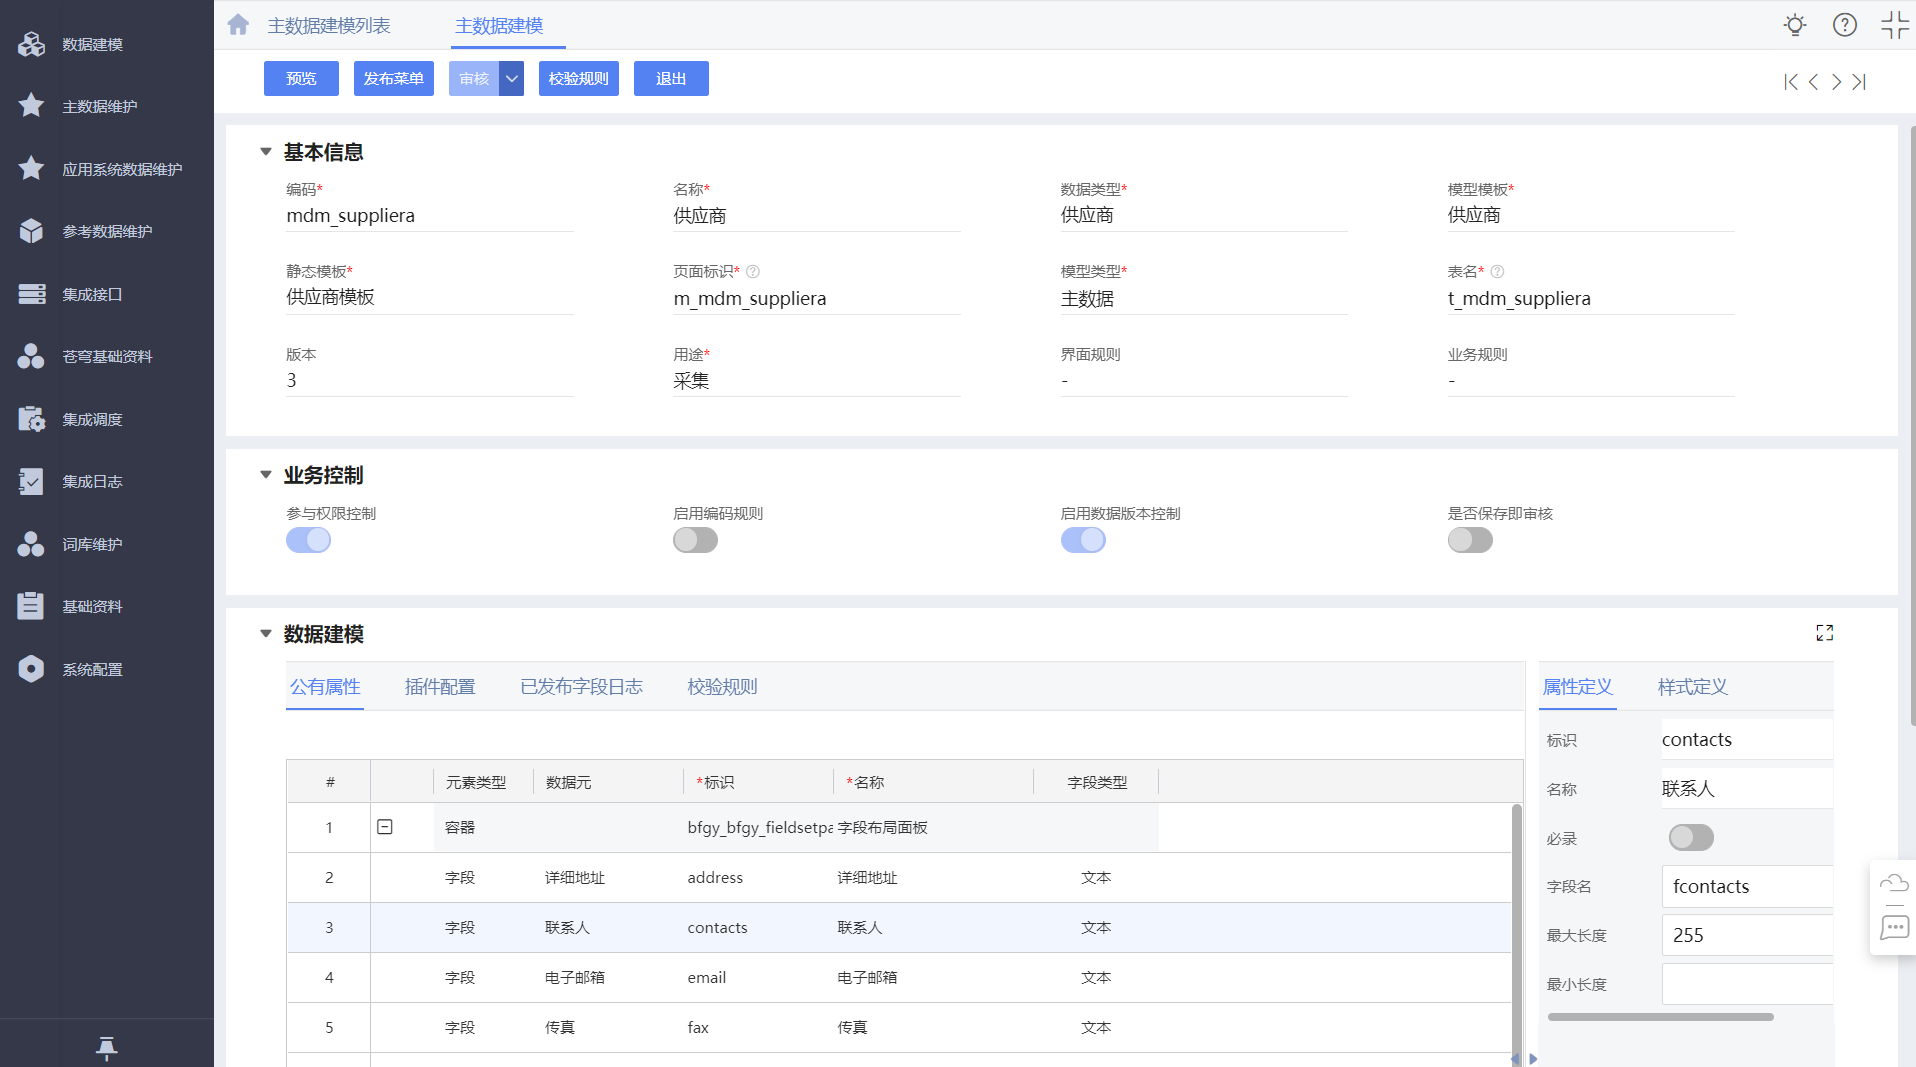The image size is (1916, 1067).
Task: Click the lightbulb theme icon
Action: 1795,25
